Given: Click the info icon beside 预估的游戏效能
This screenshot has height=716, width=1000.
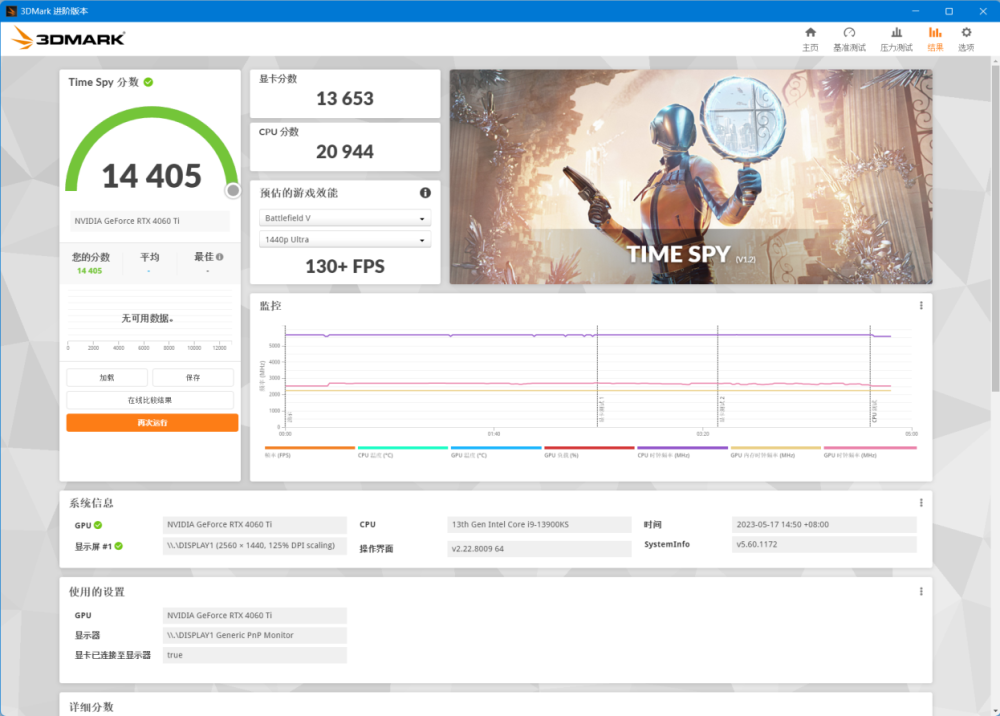Looking at the screenshot, I should tap(425, 193).
